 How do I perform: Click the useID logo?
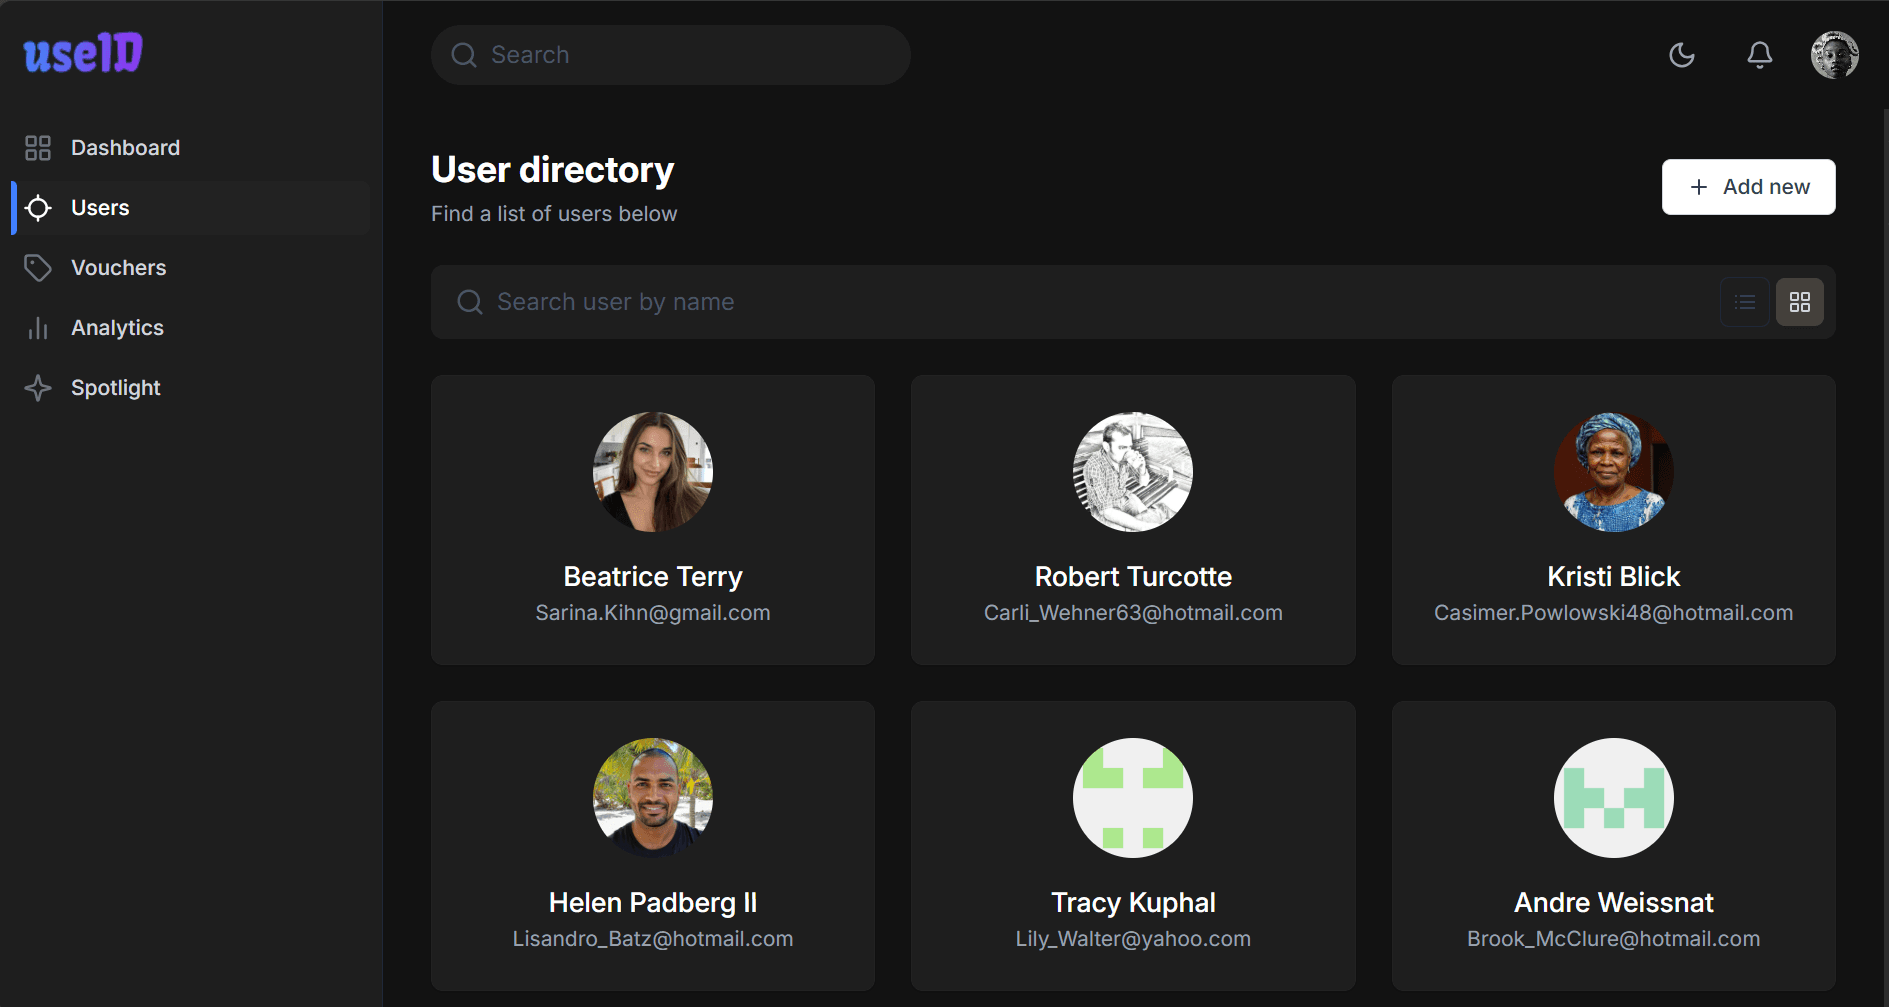pos(83,53)
